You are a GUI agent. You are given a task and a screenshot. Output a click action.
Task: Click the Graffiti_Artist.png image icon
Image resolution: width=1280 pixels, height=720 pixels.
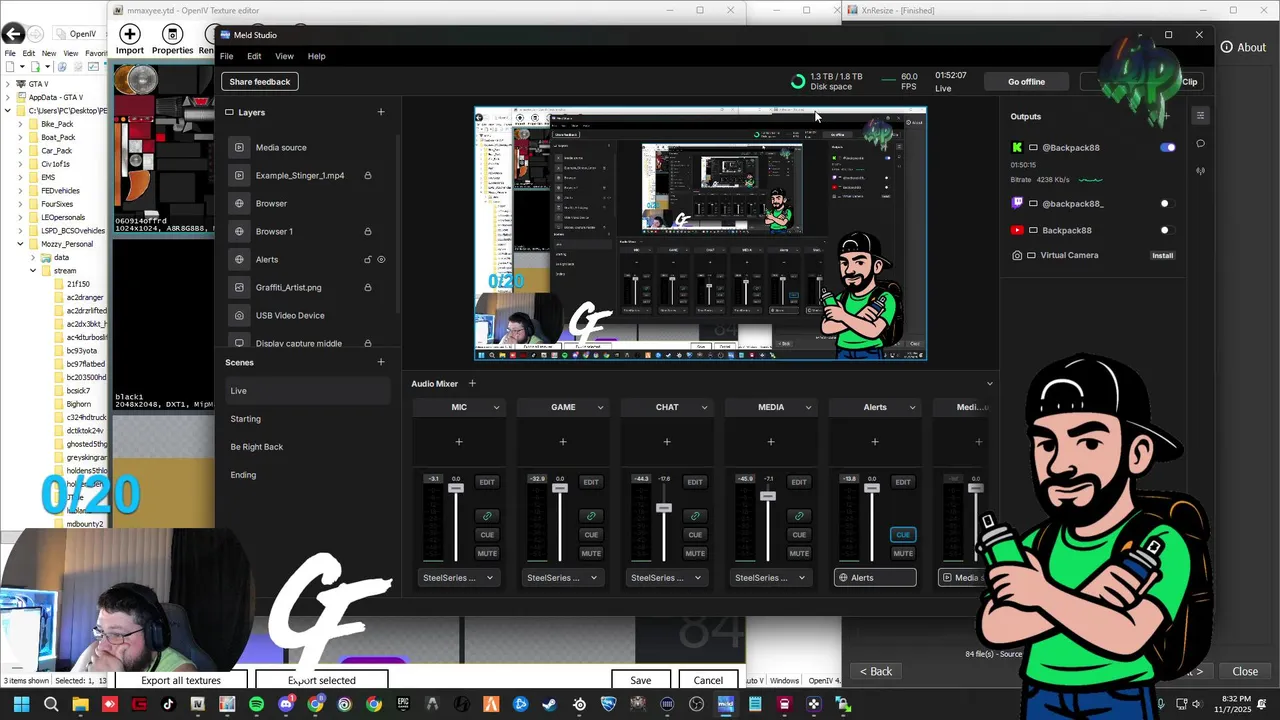click(x=239, y=287)
